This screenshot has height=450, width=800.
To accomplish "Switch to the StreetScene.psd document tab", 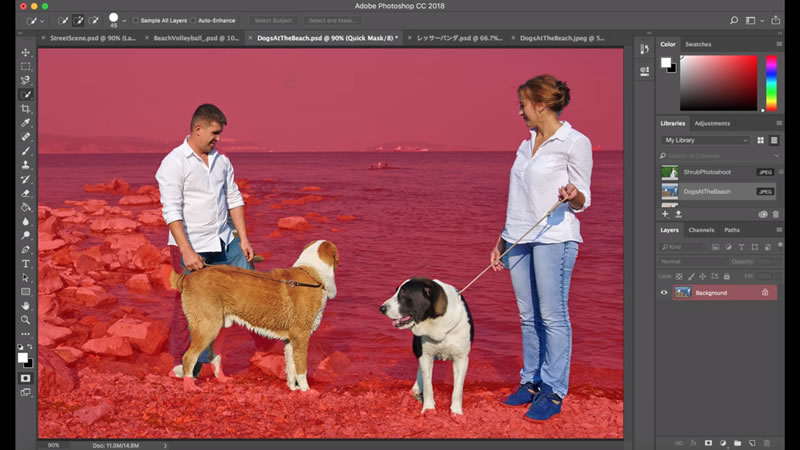I will point(89,38).
